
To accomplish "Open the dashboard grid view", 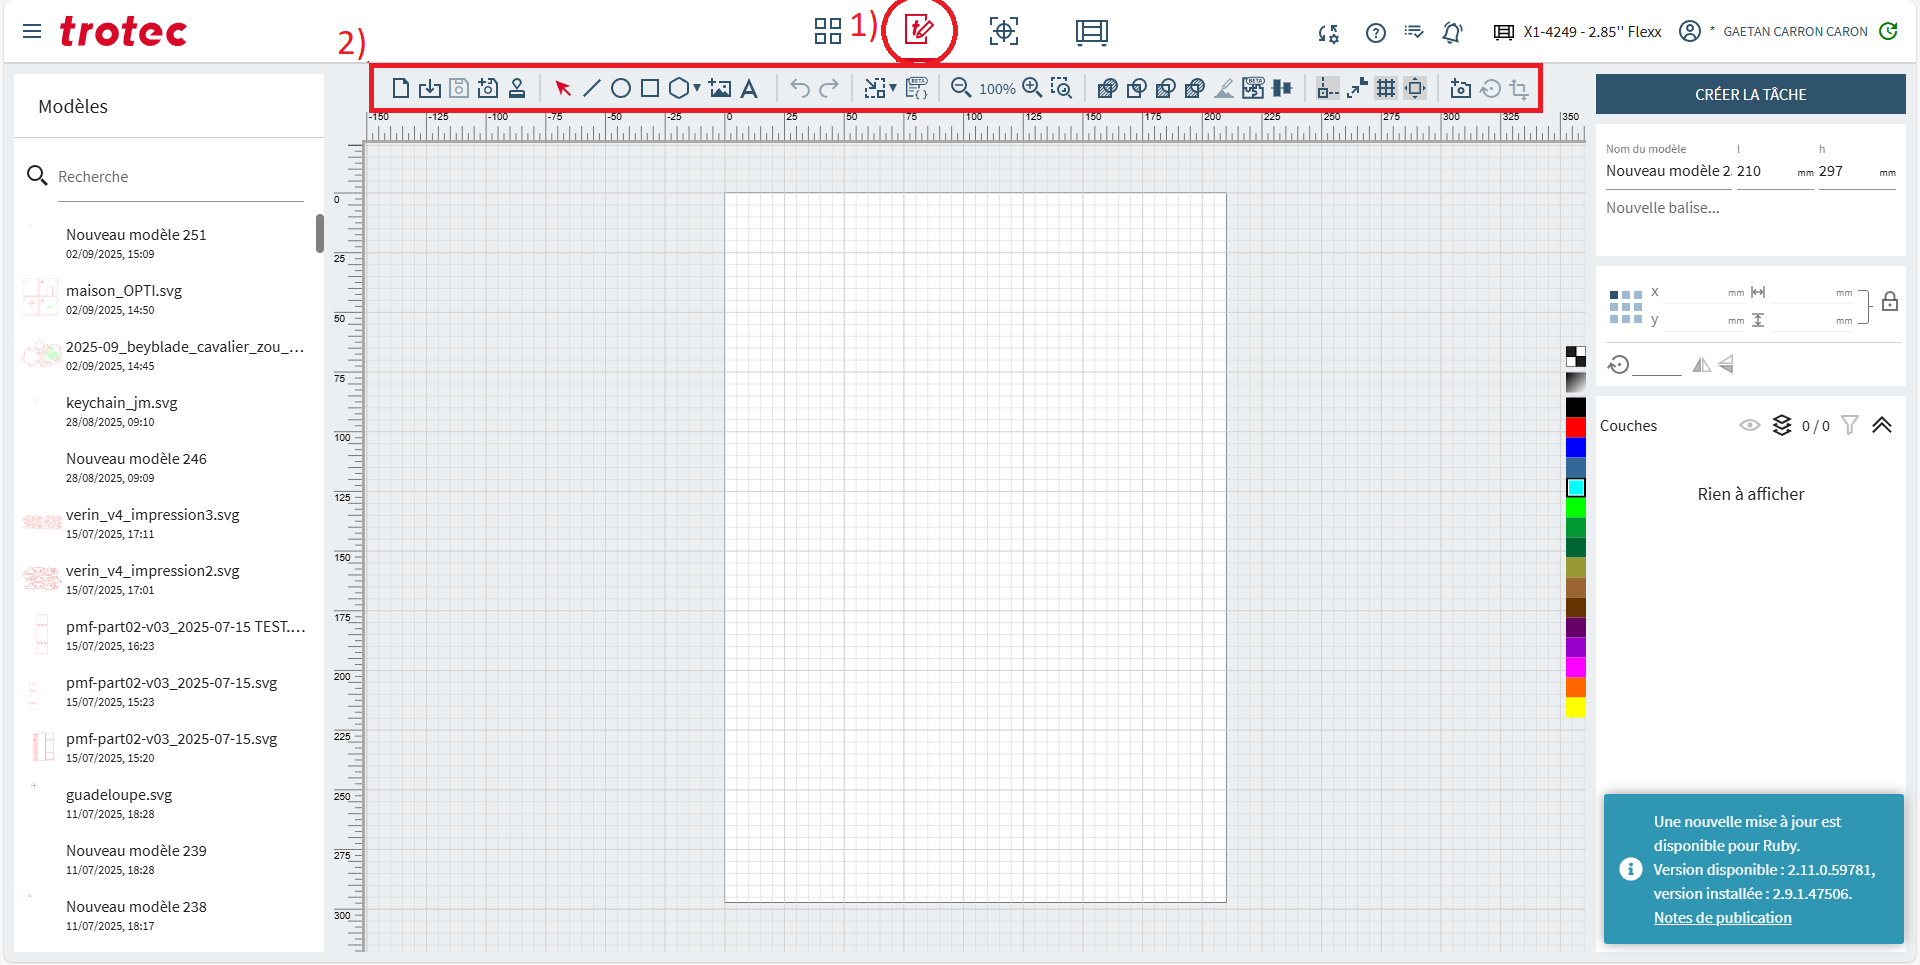I will click(827, 31).
